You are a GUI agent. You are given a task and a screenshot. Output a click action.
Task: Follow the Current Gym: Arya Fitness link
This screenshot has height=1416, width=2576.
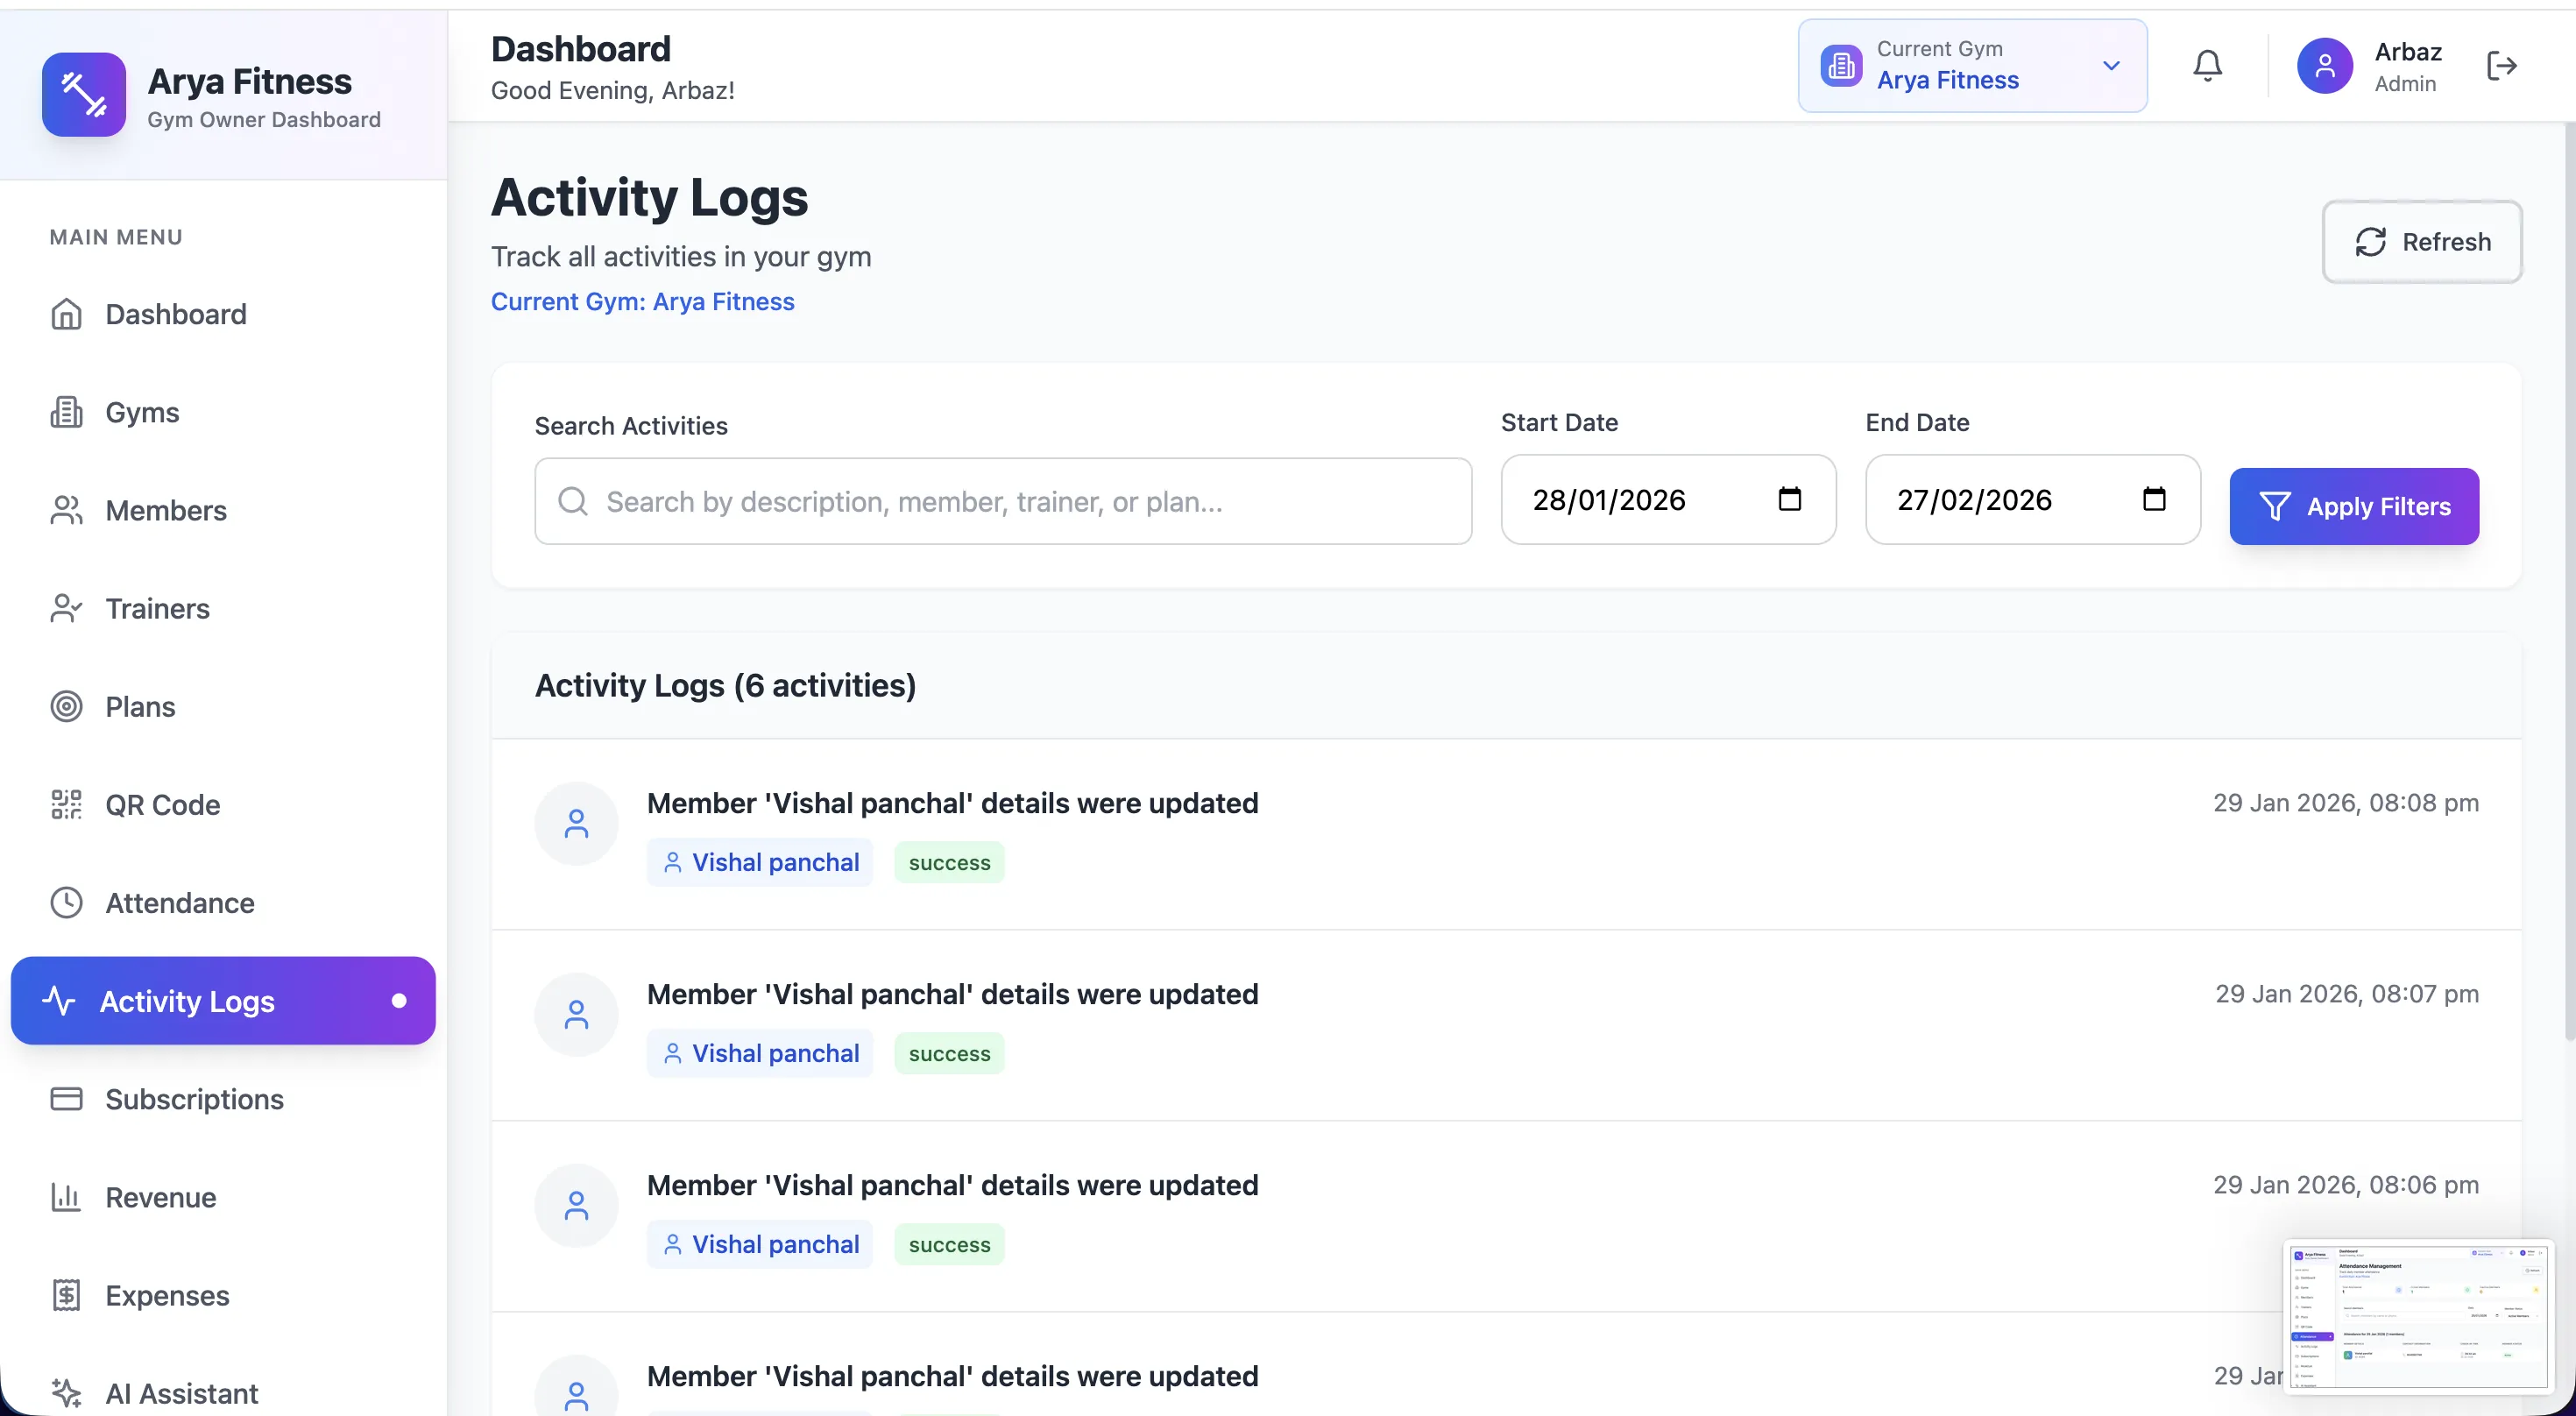click(643, 301)
